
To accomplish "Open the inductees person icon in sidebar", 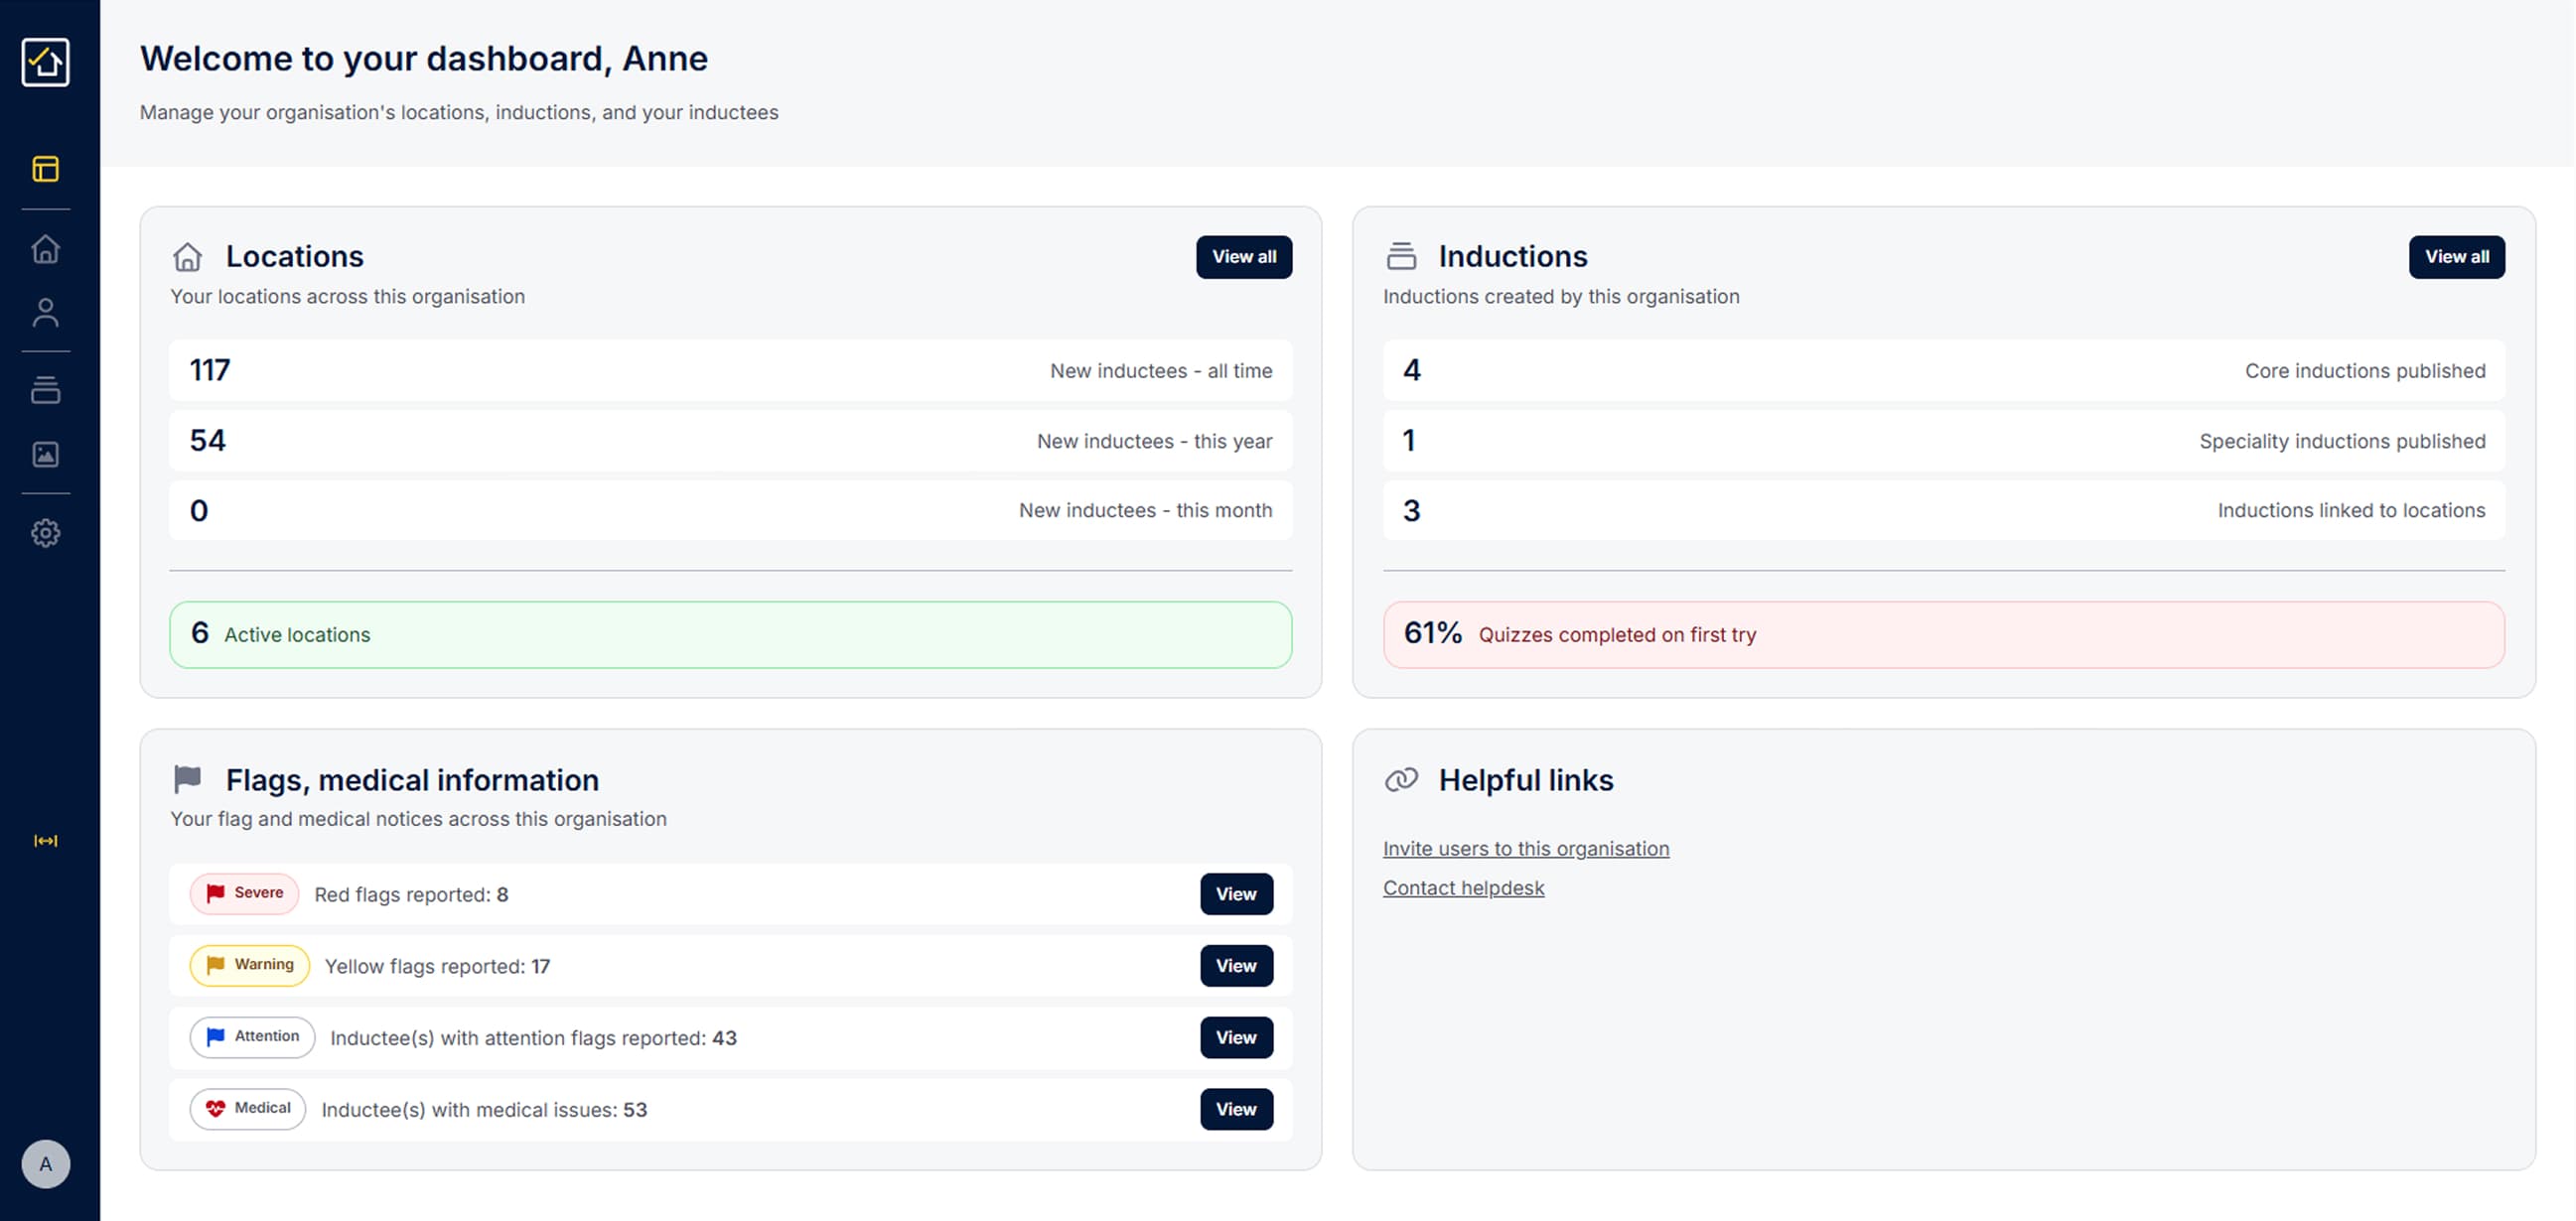I will pos(45,312).
